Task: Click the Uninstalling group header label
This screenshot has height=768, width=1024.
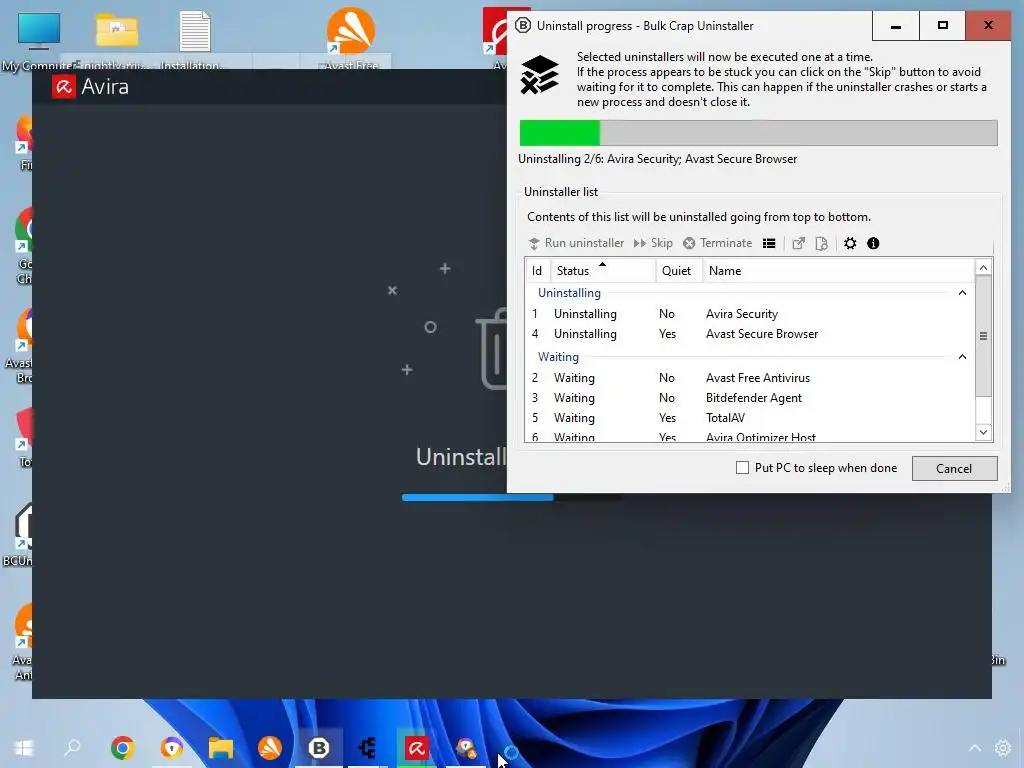Action: [569, 293]
